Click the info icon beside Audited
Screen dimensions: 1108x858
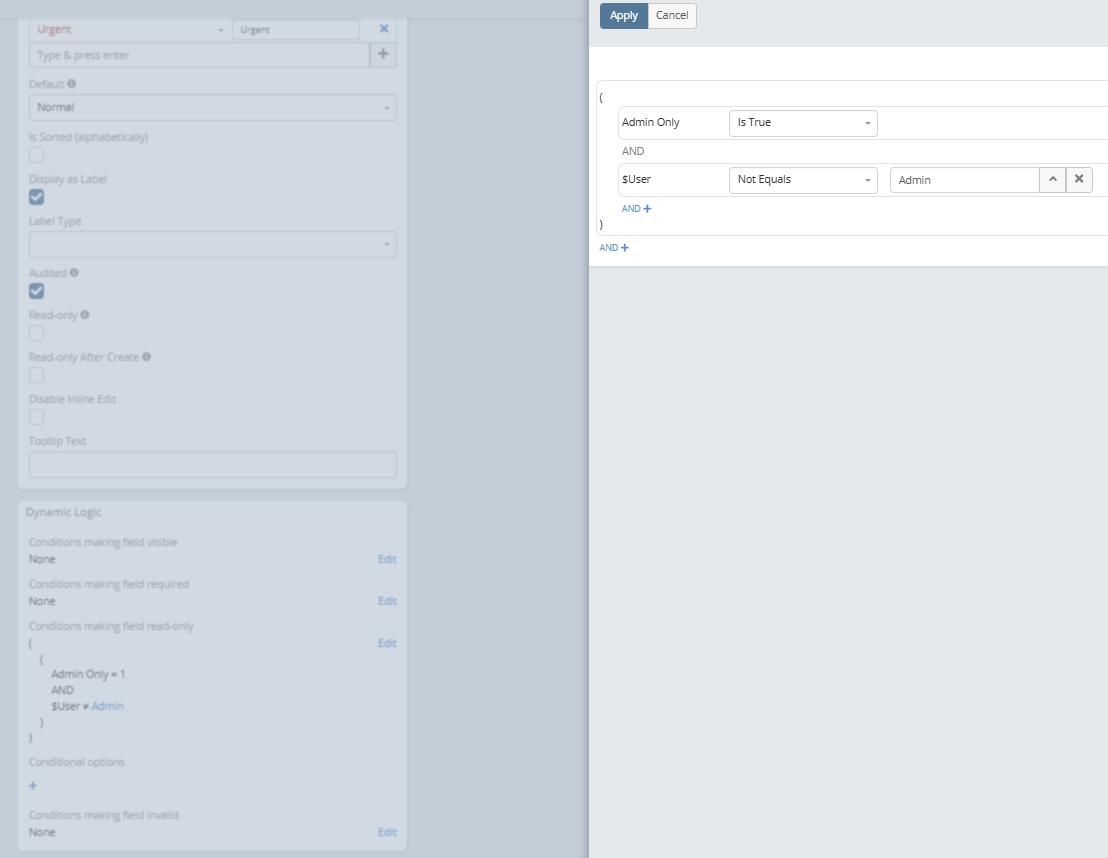(74, 272)
